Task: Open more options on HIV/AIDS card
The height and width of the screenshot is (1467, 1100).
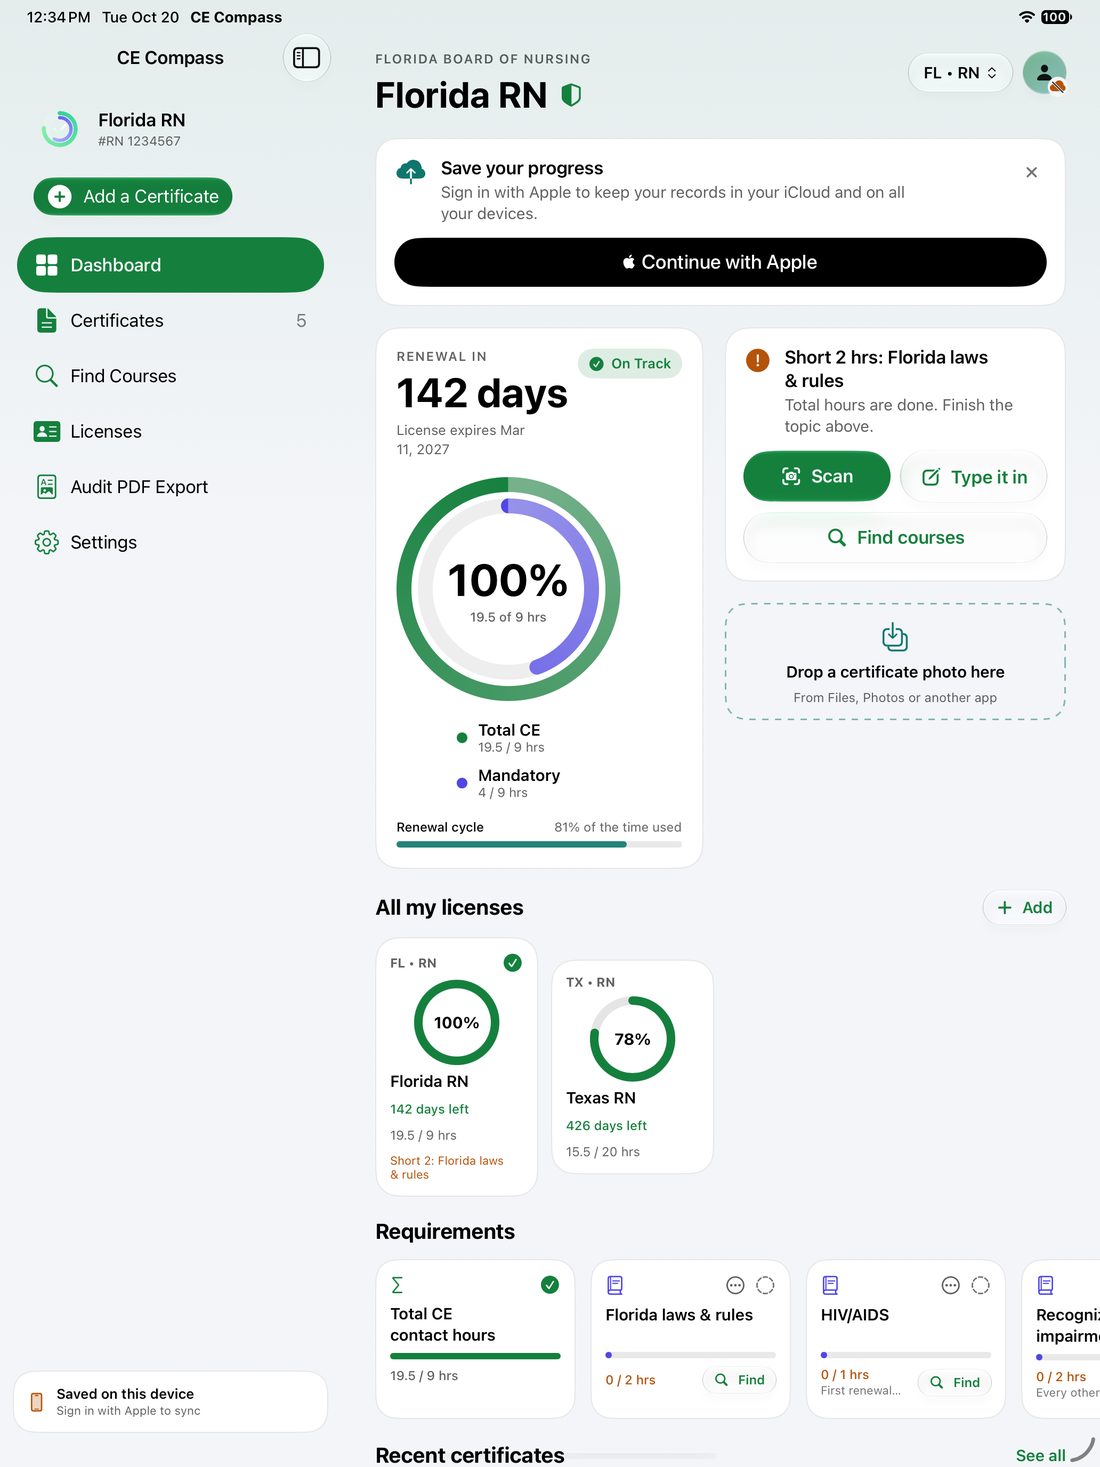Action: pos(950,1285)
